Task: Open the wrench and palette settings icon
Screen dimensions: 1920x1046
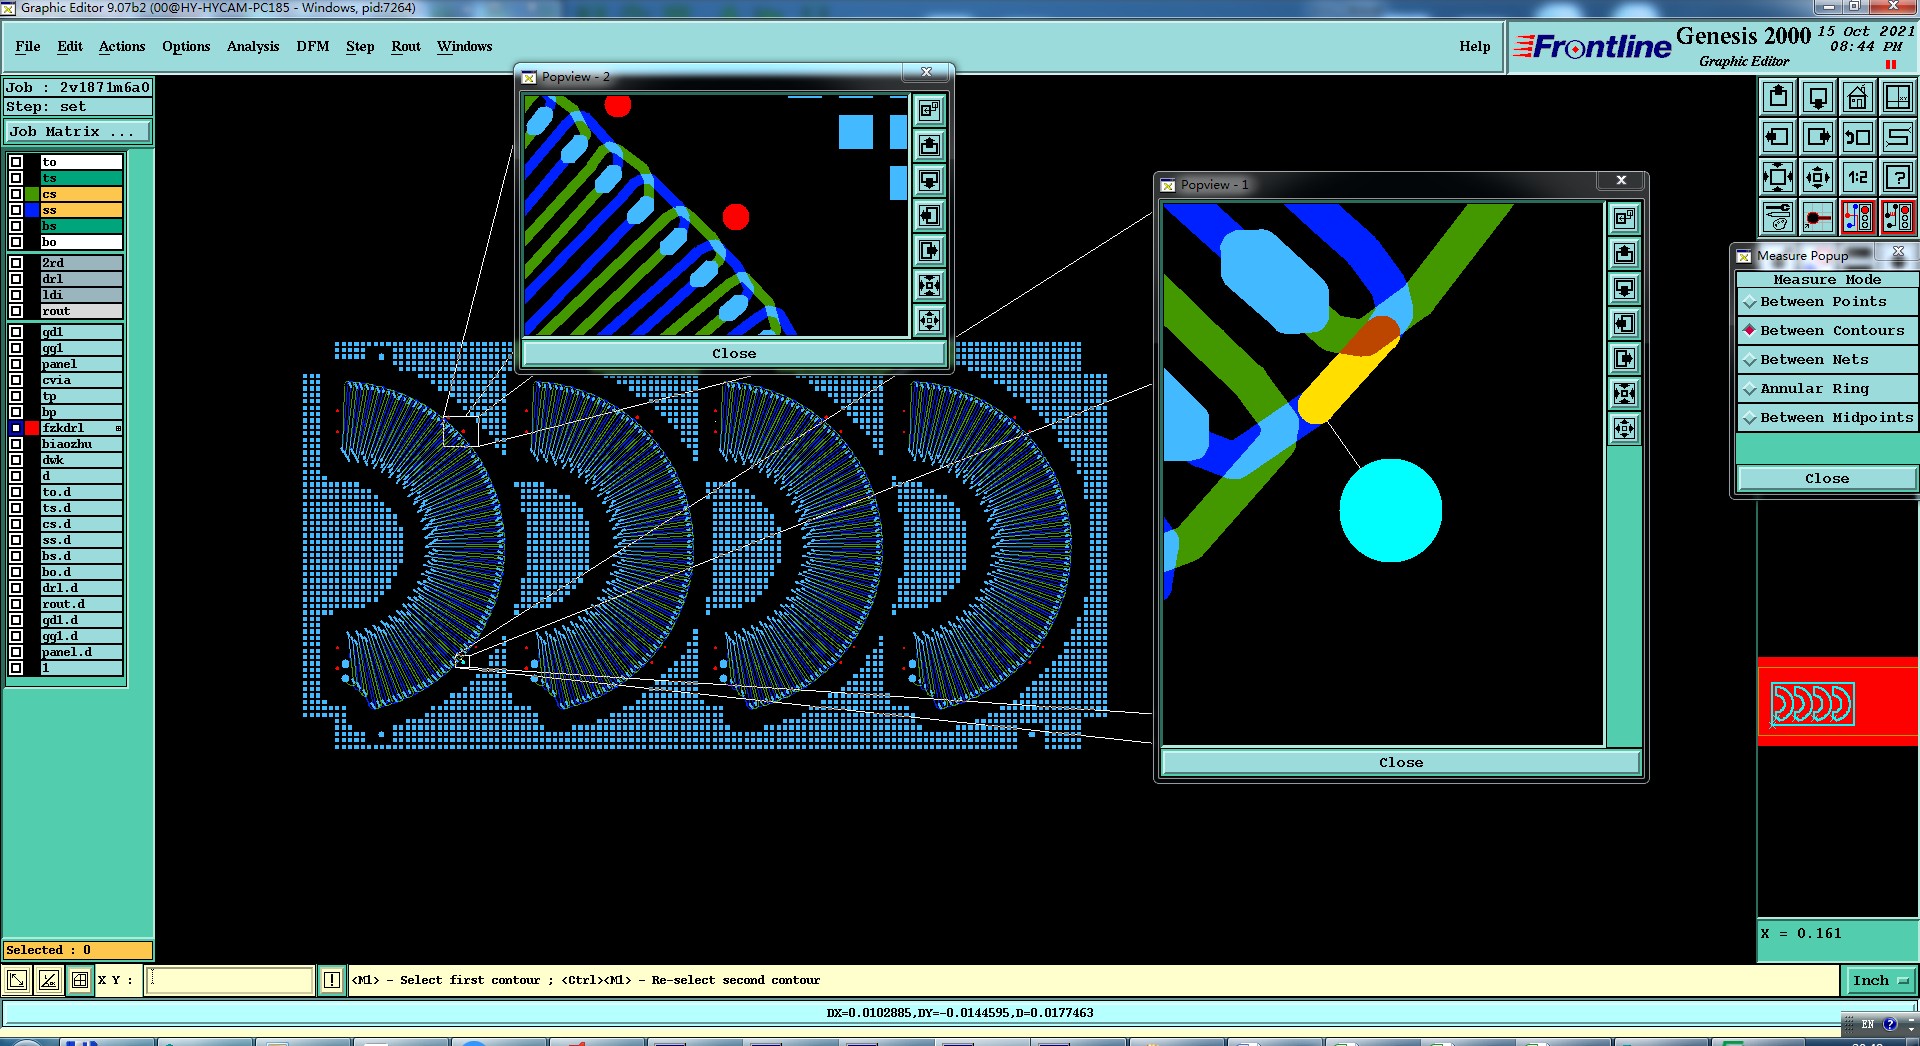Action: (x=1778, y=217)
